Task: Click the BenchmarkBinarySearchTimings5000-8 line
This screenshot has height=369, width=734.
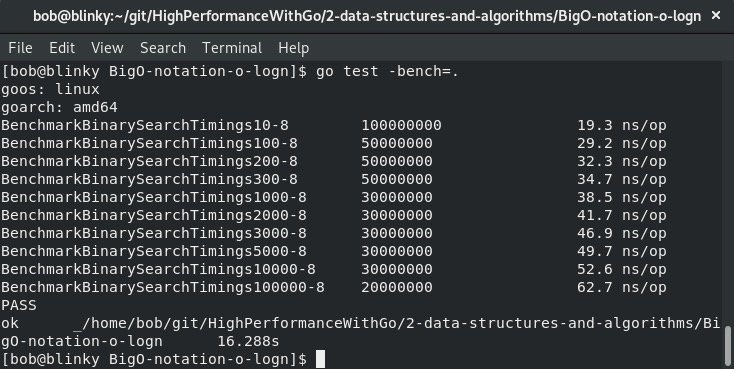Action: coord(334,251)
